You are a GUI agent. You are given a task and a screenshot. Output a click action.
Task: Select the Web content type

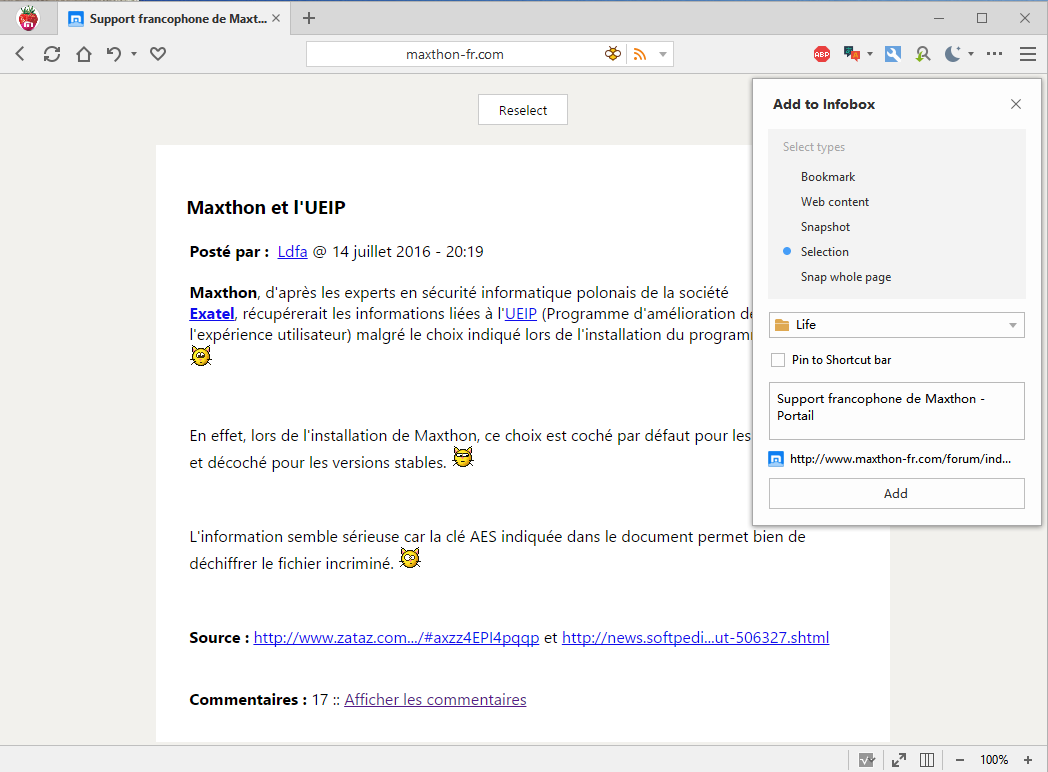pyautogui.click(x=835, y=202)
